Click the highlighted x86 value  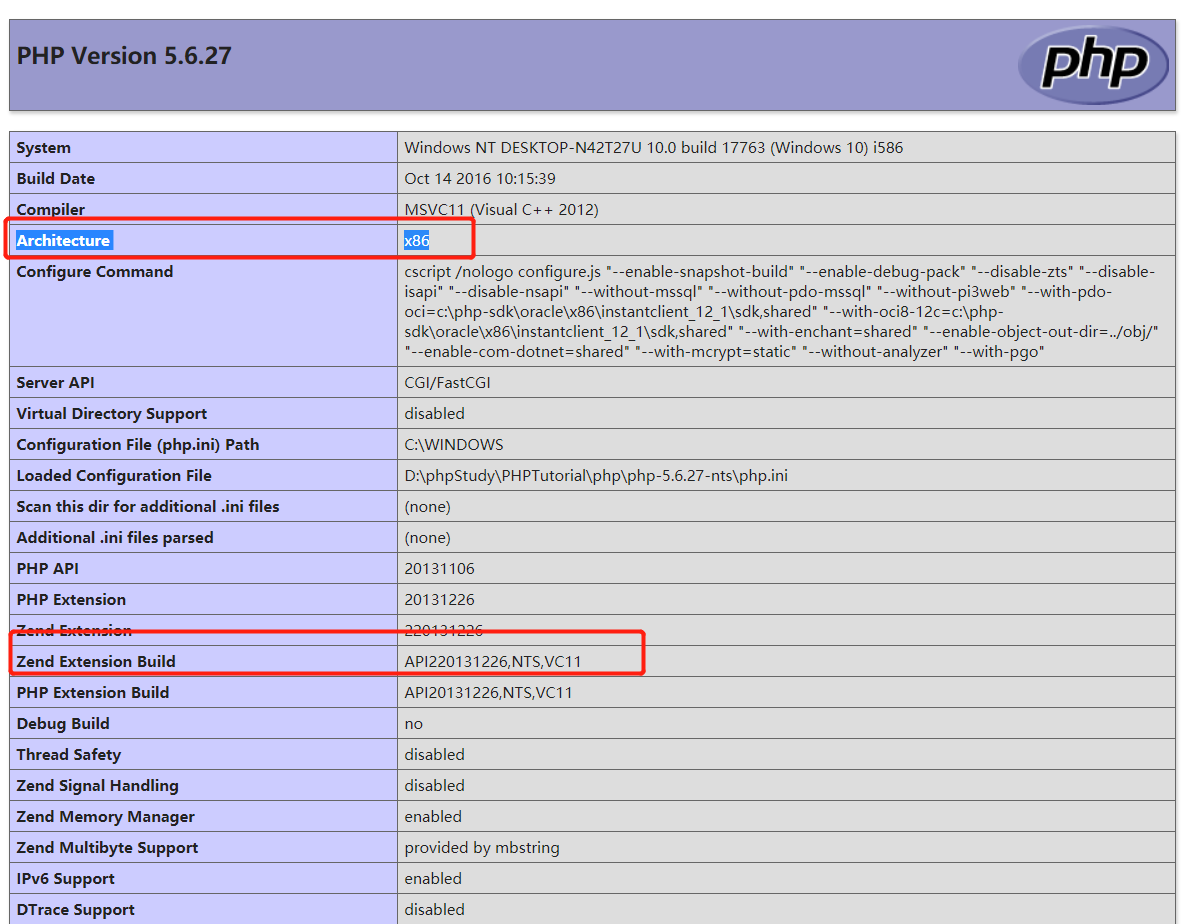click(x=417, y=241)
